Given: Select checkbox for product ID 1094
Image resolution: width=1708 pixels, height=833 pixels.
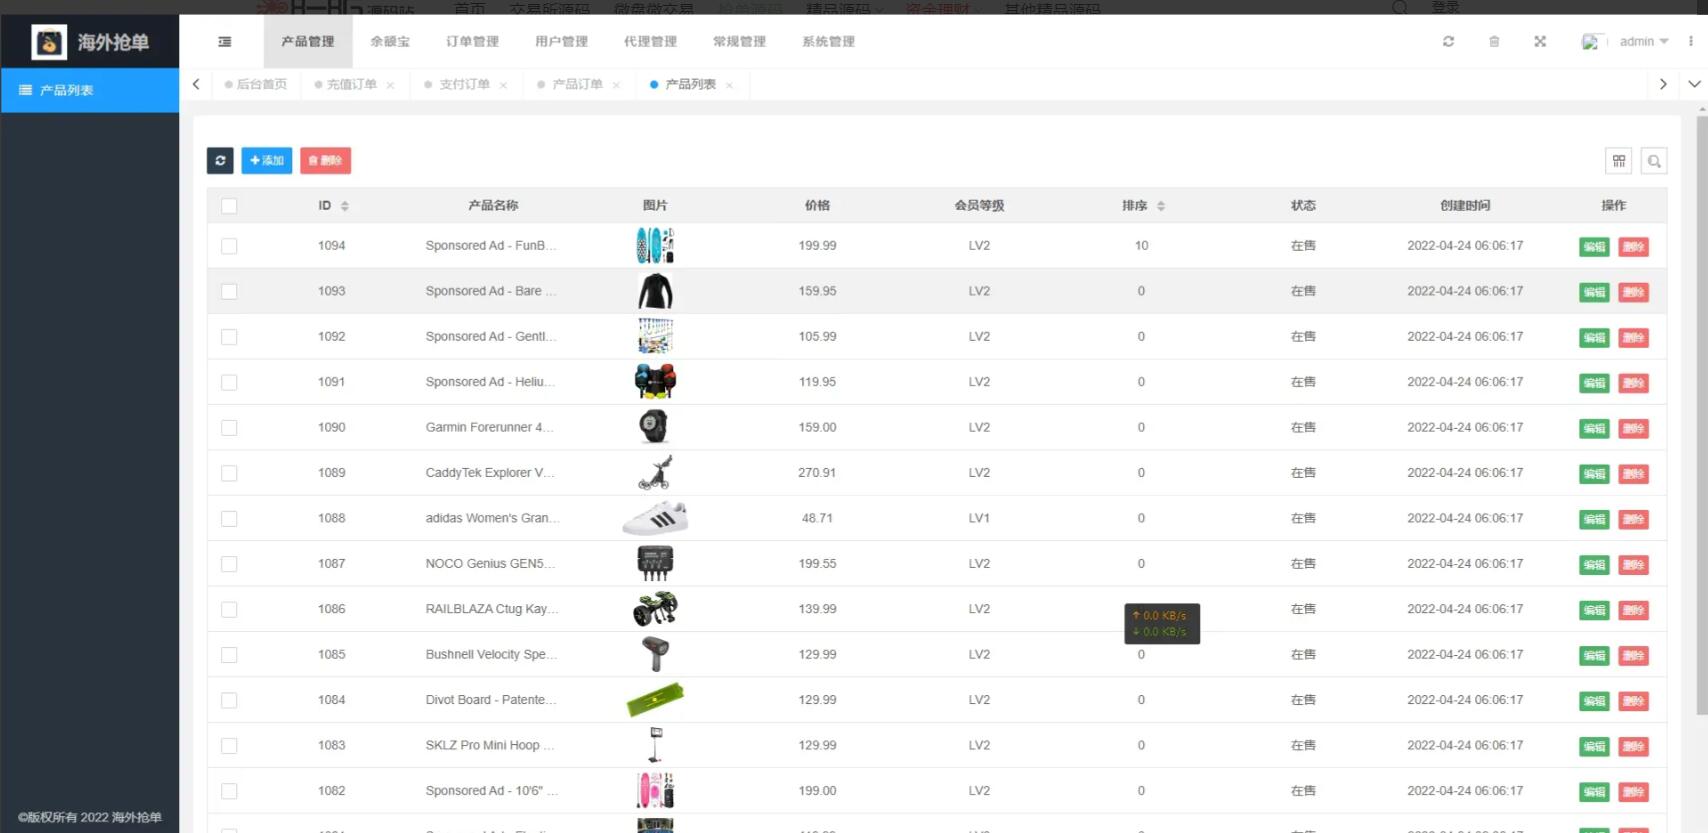Looking at the screenshot, I should (x=229, y=246).
